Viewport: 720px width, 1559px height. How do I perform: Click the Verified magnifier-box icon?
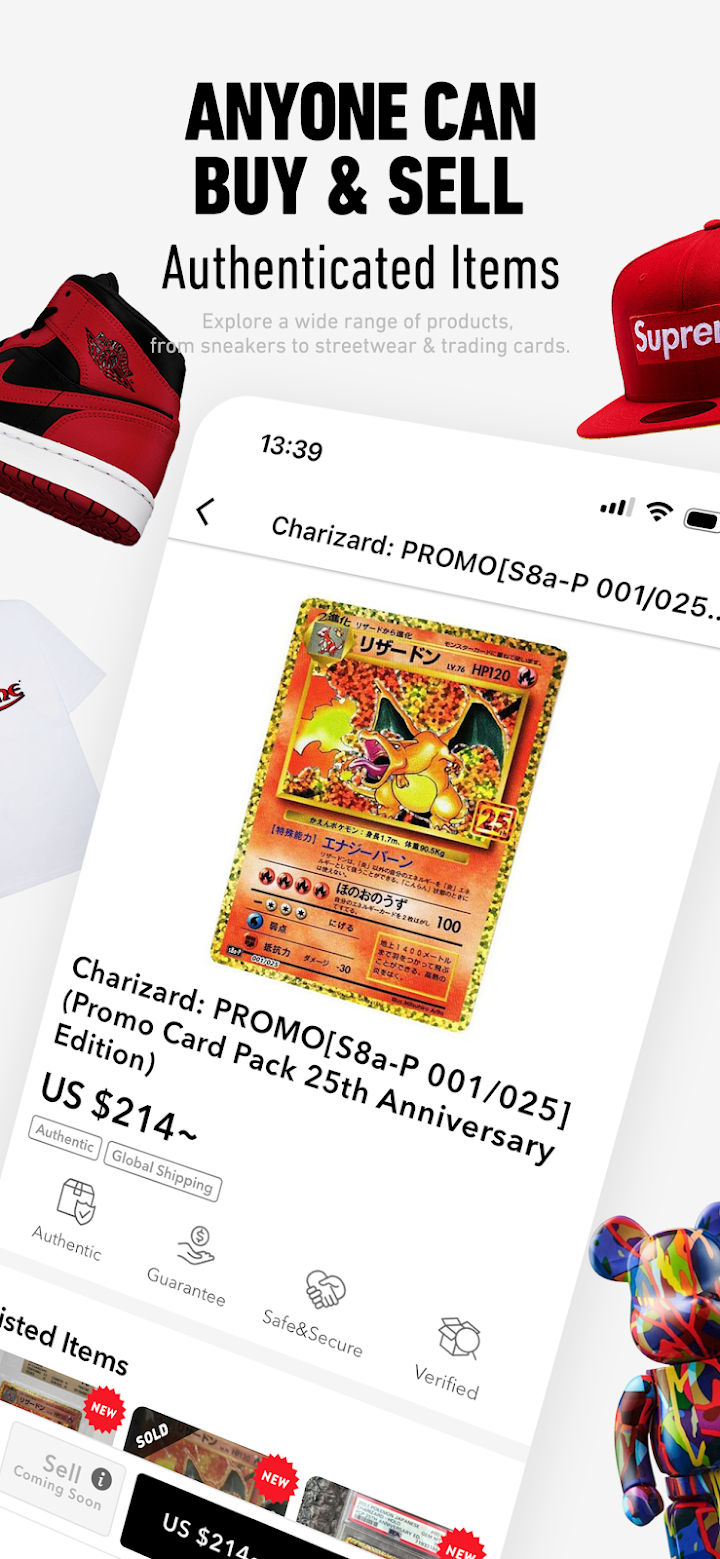point(459,1339)
